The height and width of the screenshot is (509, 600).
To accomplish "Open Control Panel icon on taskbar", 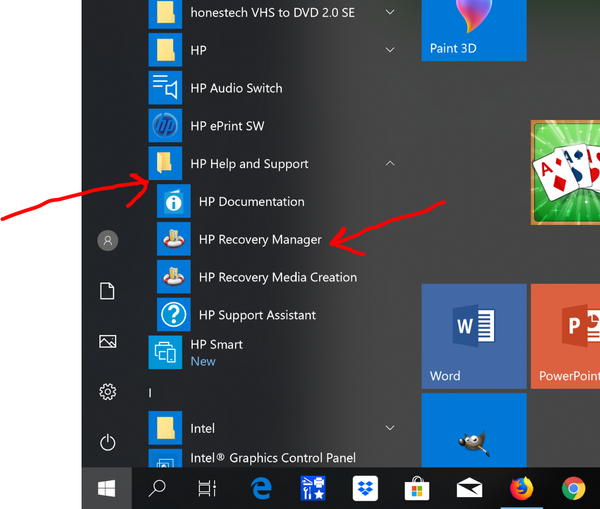I will (313, 488).
